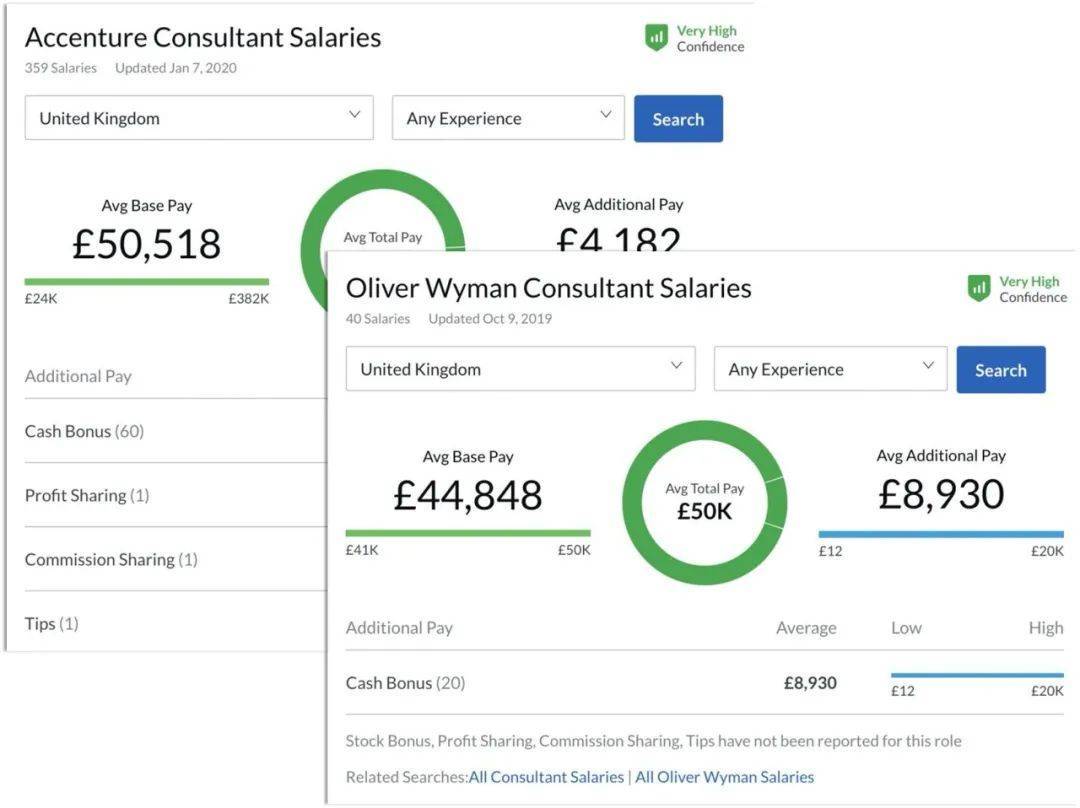Expand Accenture Any Experience dropdown
This screenshot has height=808, width=1080.
[508, 118]
